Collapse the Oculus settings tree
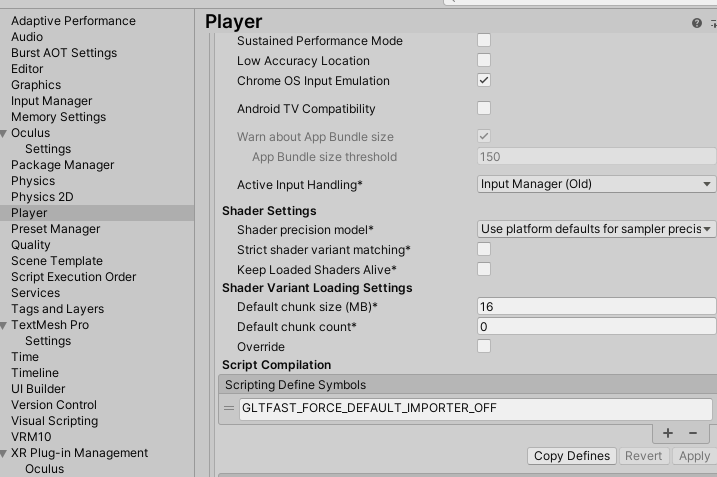Image resolution: width=717 pixels, height=477 pixels. (4, 134)
